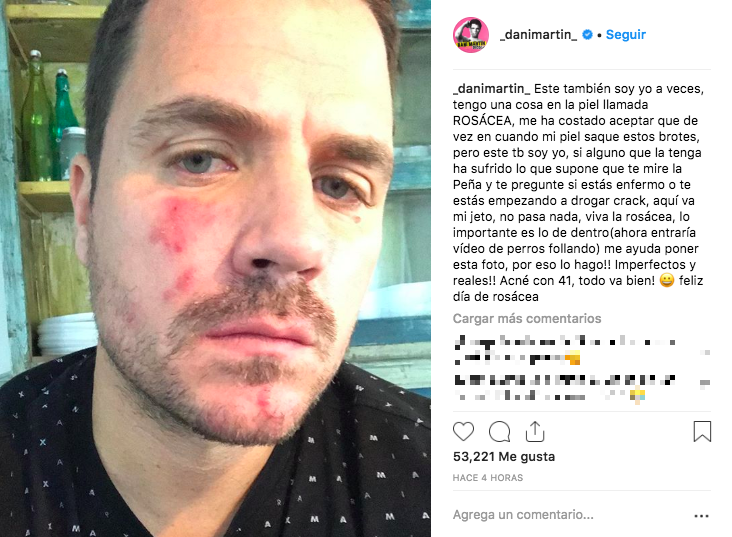Open the _danimartin_ profile avatar
The height and width of the screenshot is (537, 732).
click(x=471, y=35)
